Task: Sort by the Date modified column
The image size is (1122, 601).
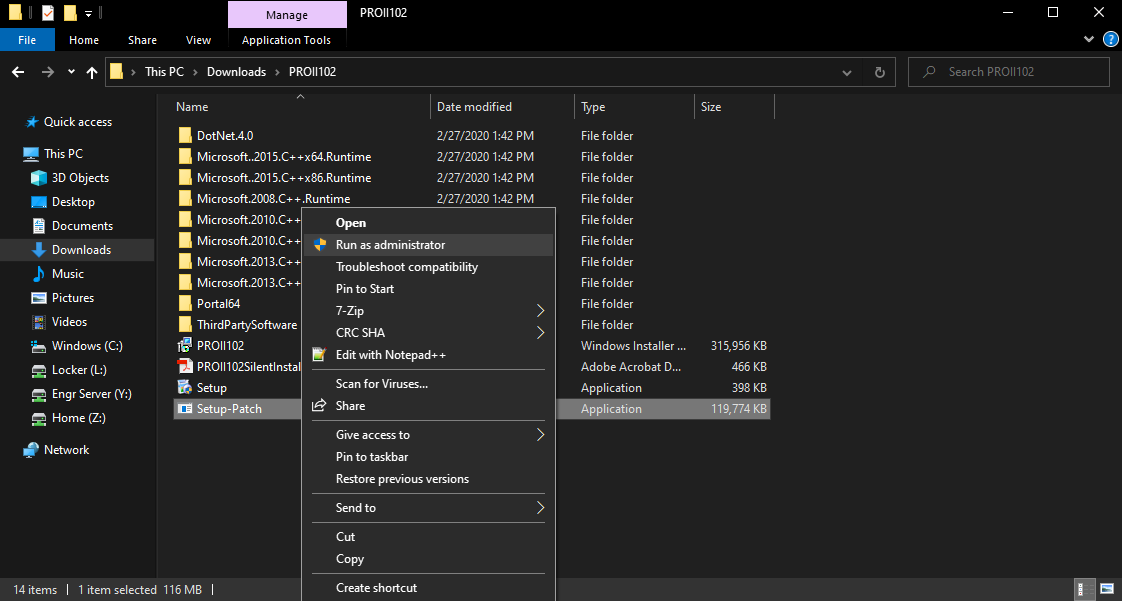Action: pos(474,107)
